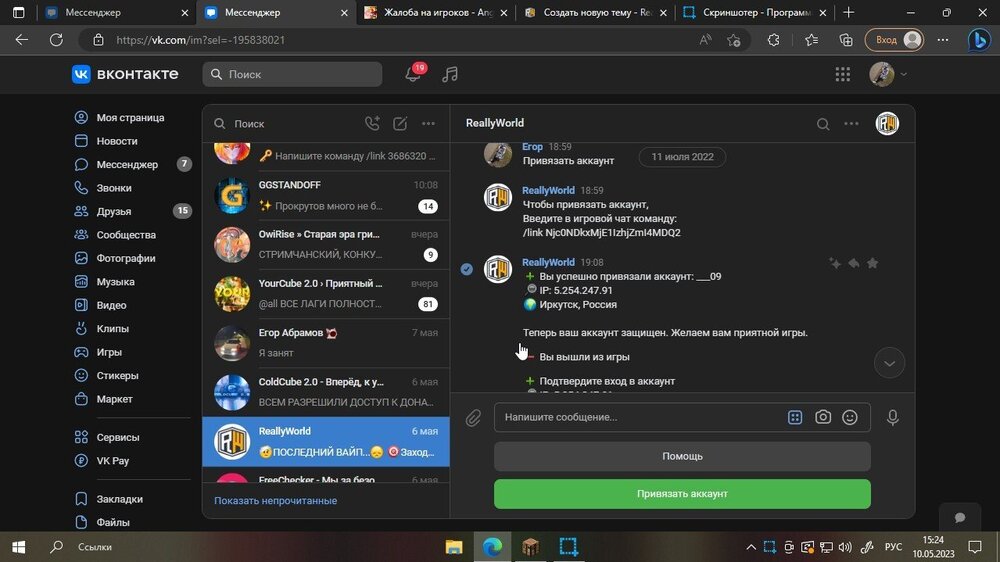
Task: Open Звонки in the sidebar
Action: click(114, 188)
